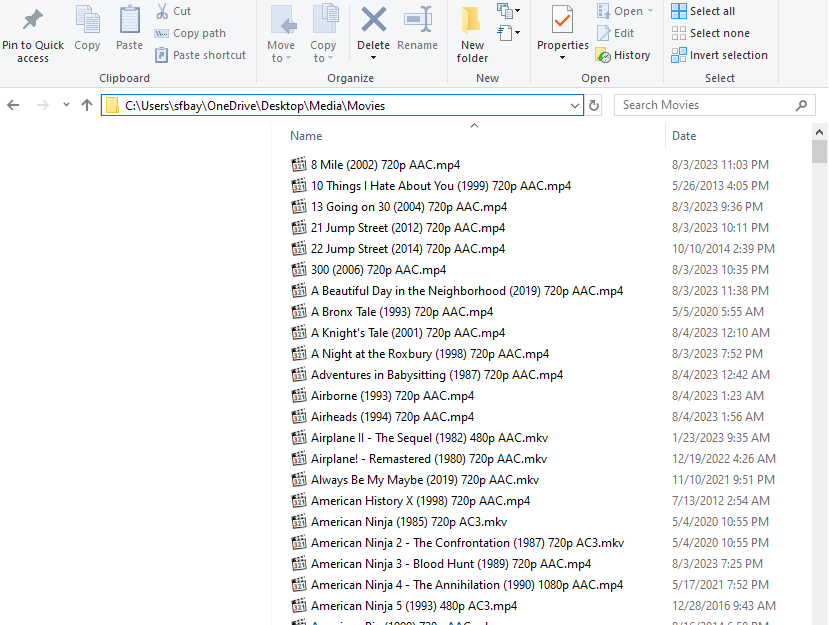Click the Paste shortcut icon
This screenshot has width=829, height=625.
pos(162,55)
